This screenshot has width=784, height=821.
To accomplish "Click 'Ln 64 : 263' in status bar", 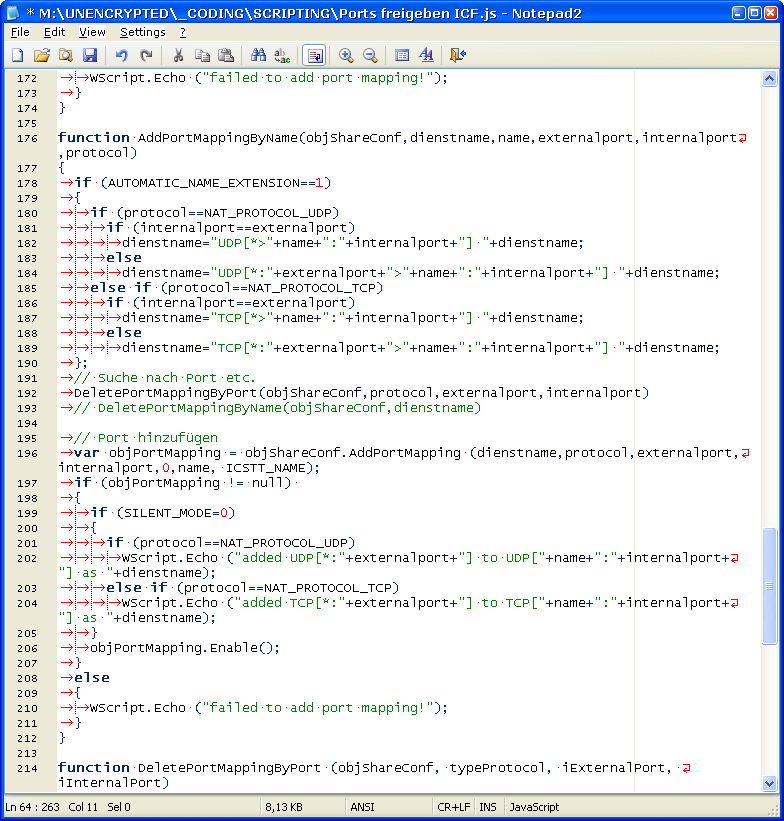I will [32, 807].
